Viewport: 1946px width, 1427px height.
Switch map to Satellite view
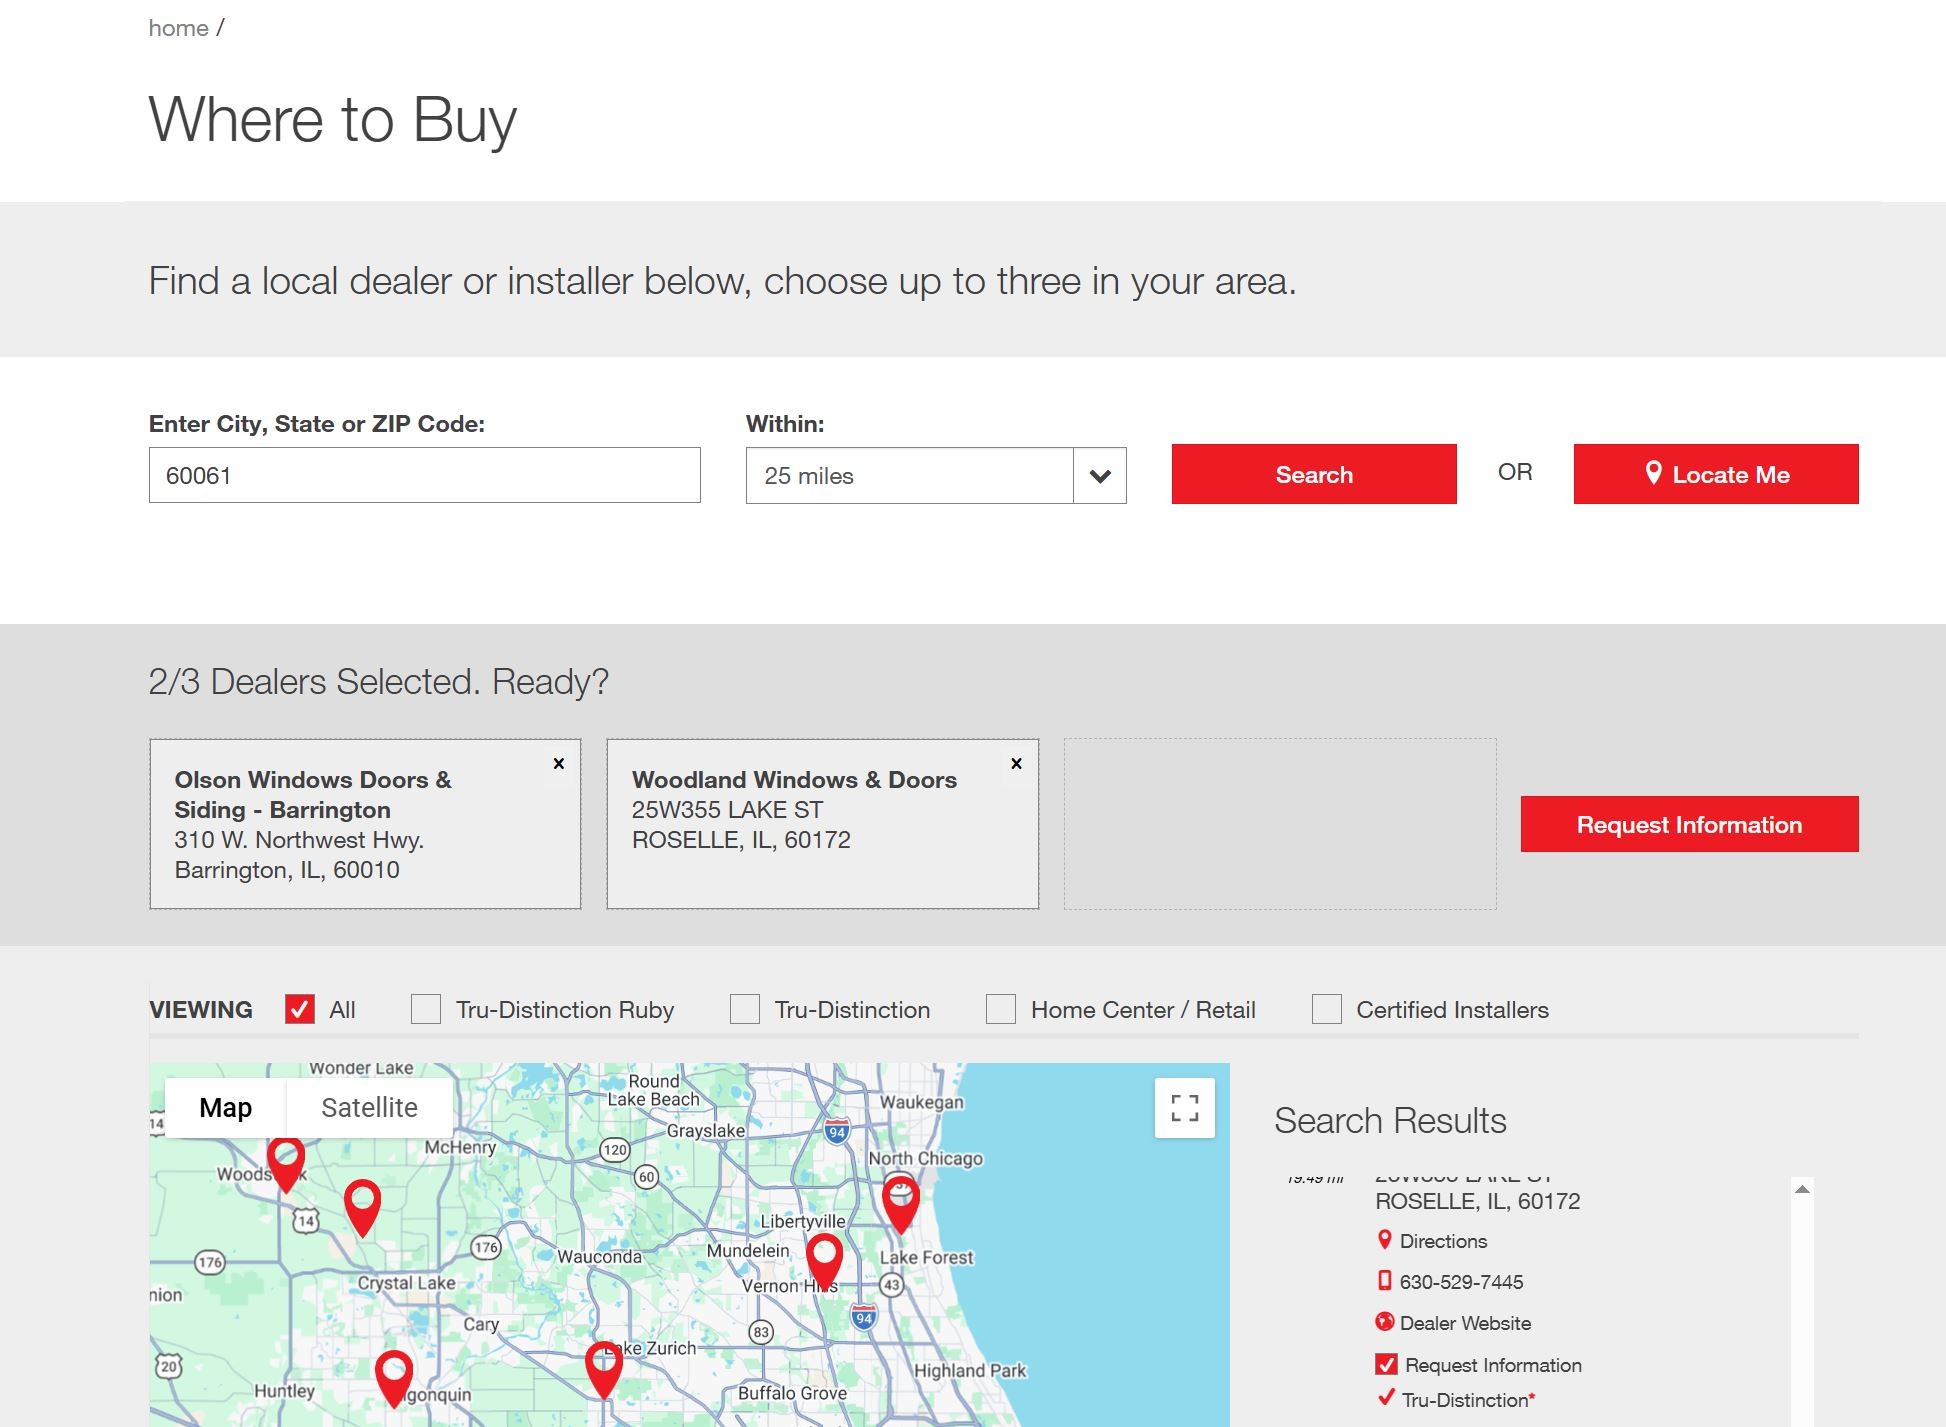369,1108
